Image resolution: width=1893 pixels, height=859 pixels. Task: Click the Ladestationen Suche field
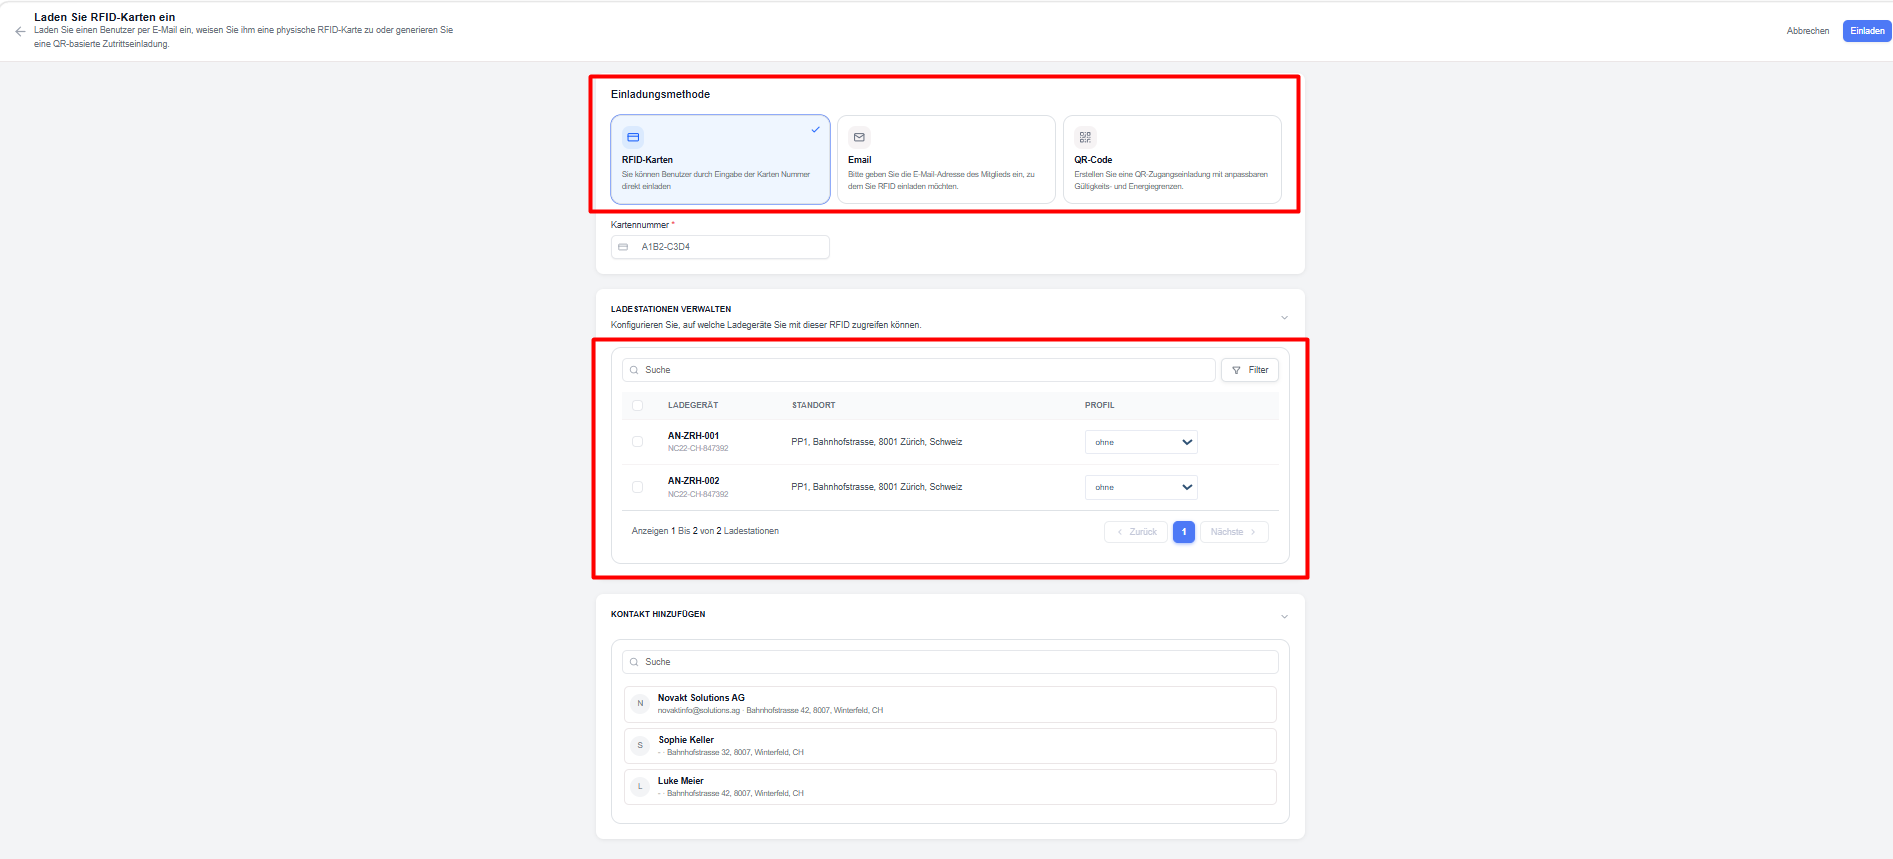918,370
